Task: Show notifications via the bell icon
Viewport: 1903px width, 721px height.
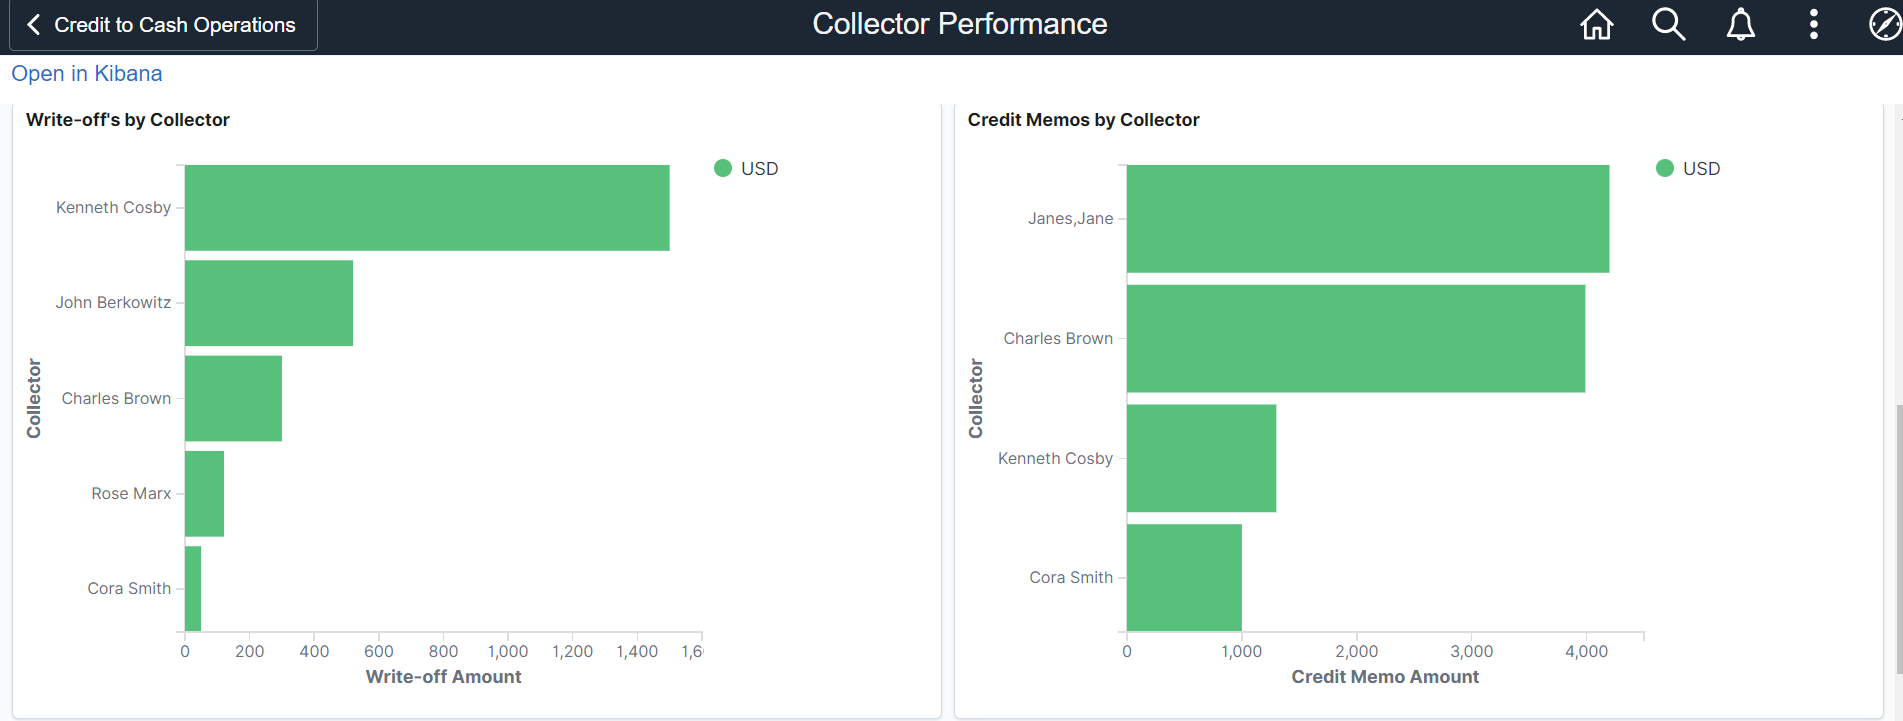Action: pos(1741,24)
